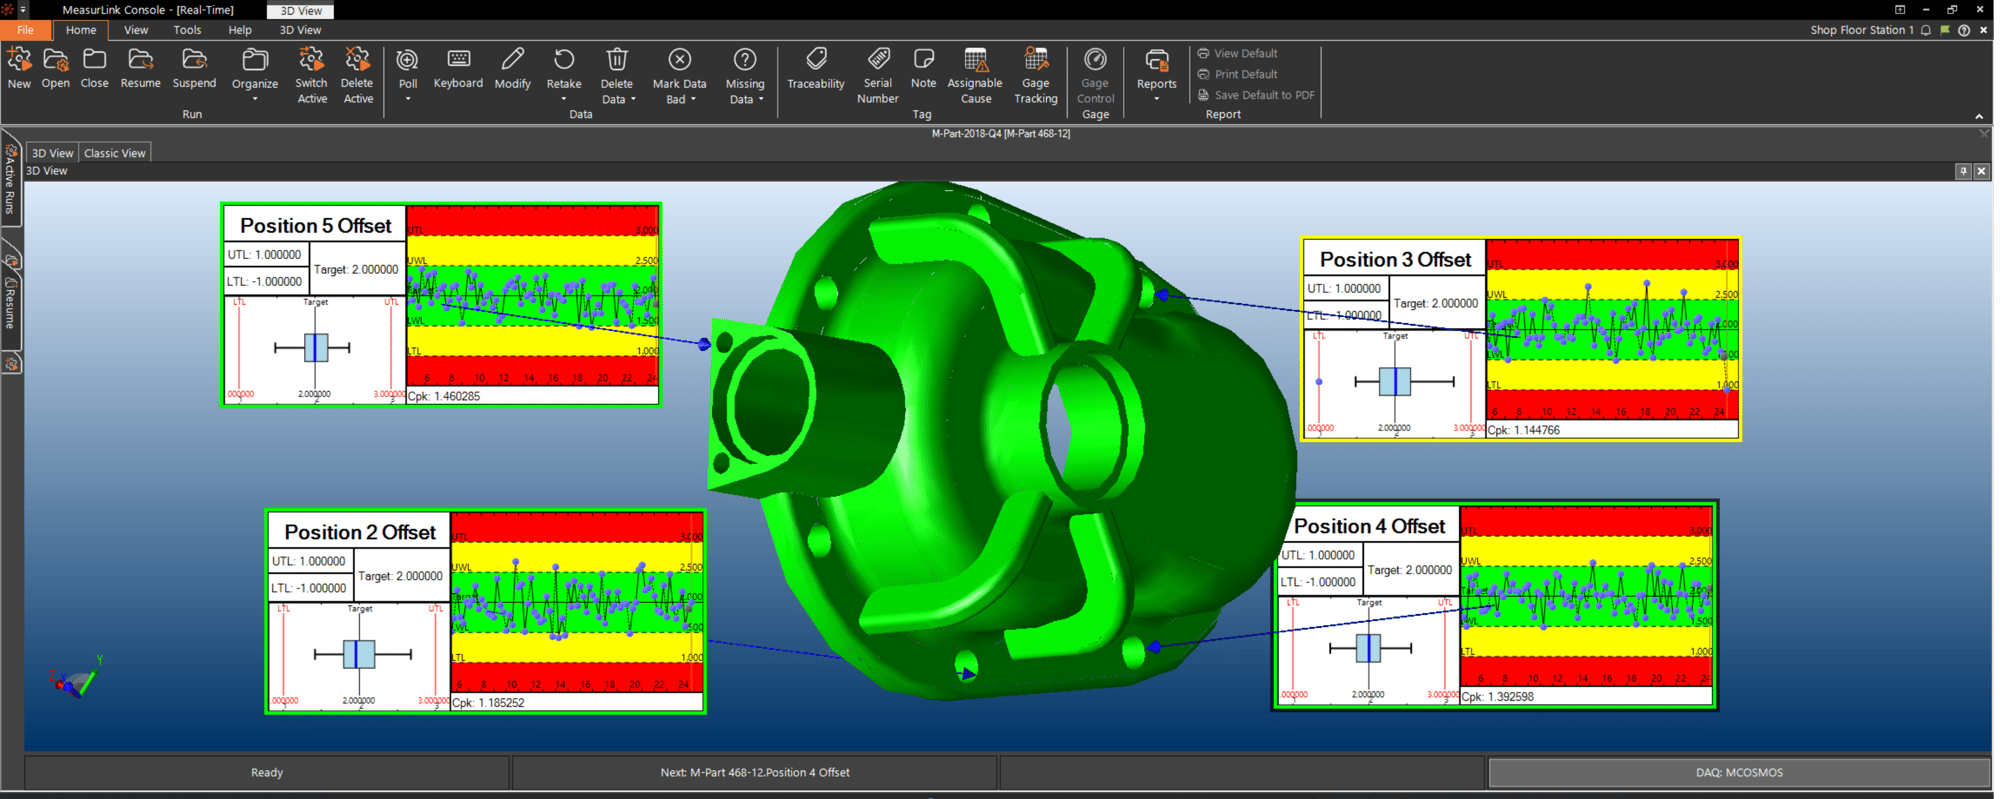Image resolution: width=2000 pixels, height=799 pixels.
Task: Open the Retake dropdown
Action: point(564,74)
